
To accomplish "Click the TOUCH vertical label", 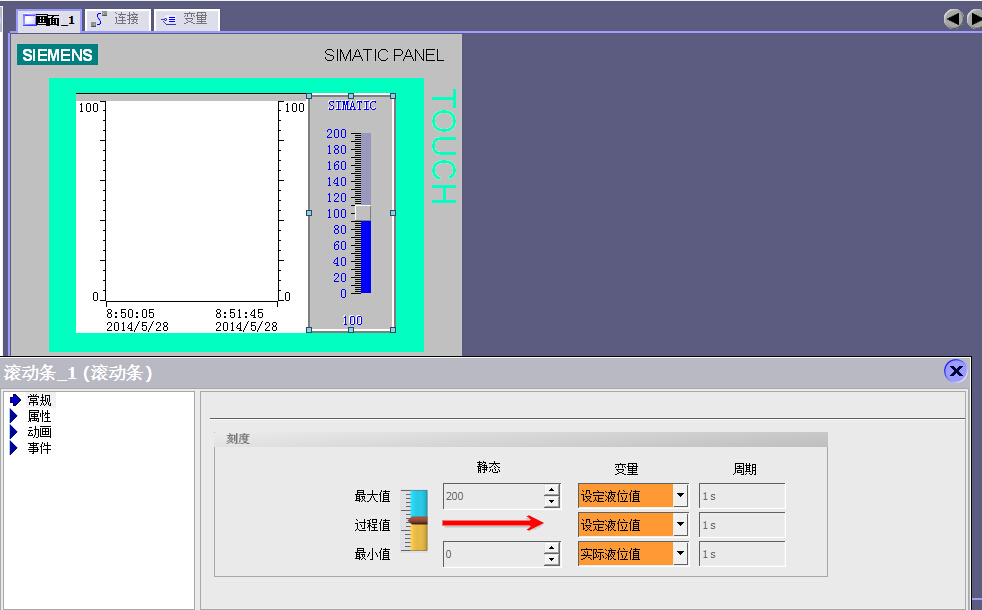I will [443, 146].
